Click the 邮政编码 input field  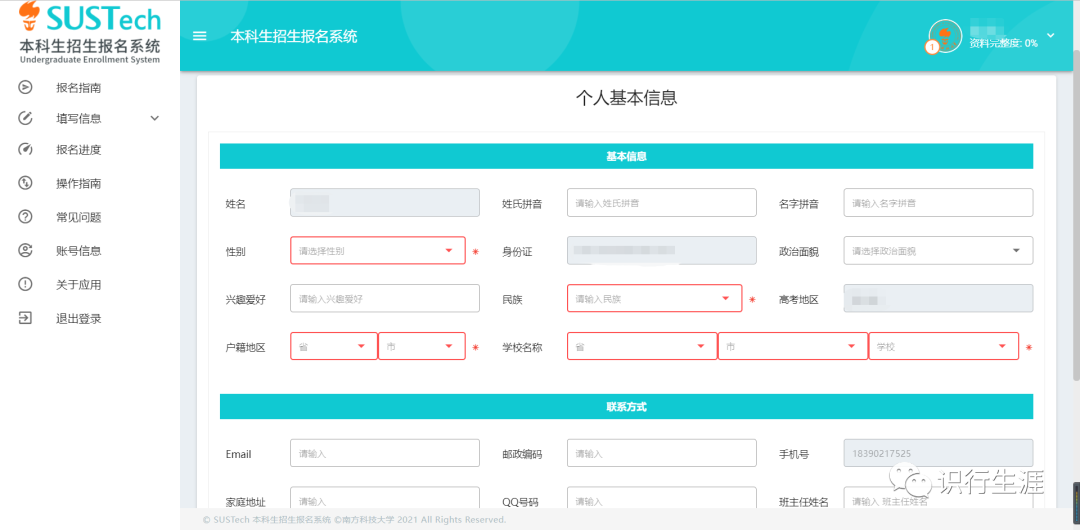[x=661, y=453]
